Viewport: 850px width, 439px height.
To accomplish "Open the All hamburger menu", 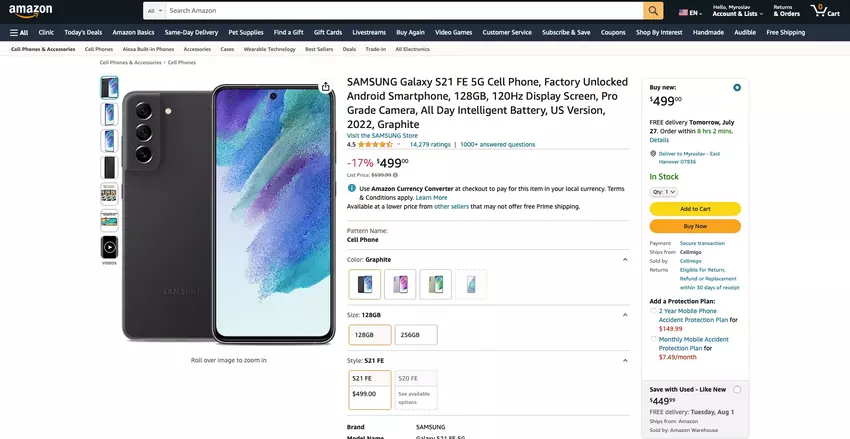I will [19, 32].
